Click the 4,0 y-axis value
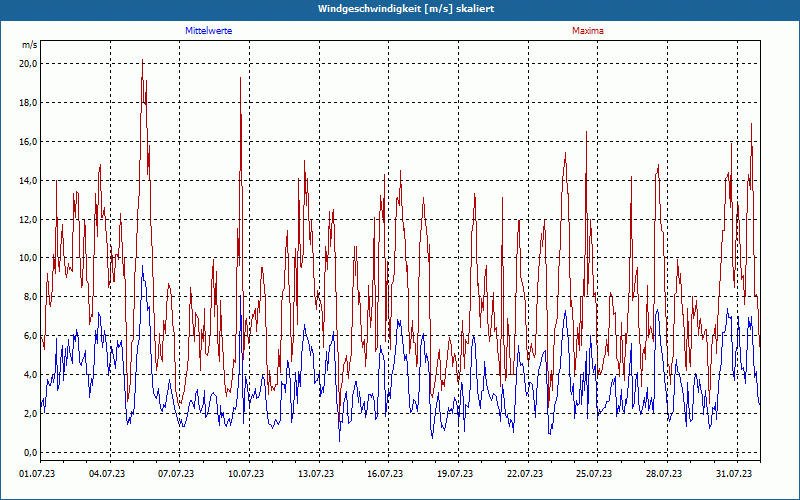Image resolution: width=800 pixels, height=500 pixels. tap(31, 374)
